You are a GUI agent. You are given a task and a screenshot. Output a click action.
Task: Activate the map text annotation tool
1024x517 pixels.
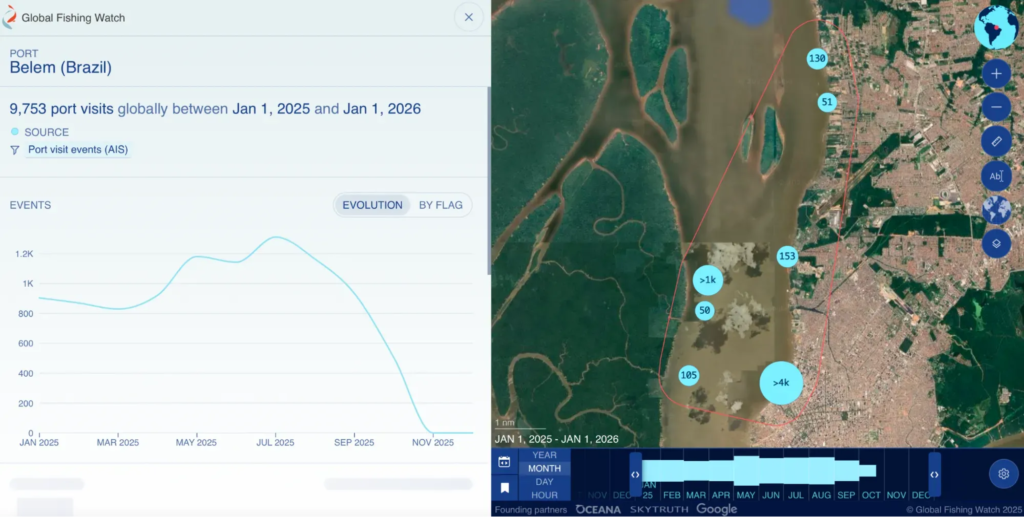(x=996, y=176)
